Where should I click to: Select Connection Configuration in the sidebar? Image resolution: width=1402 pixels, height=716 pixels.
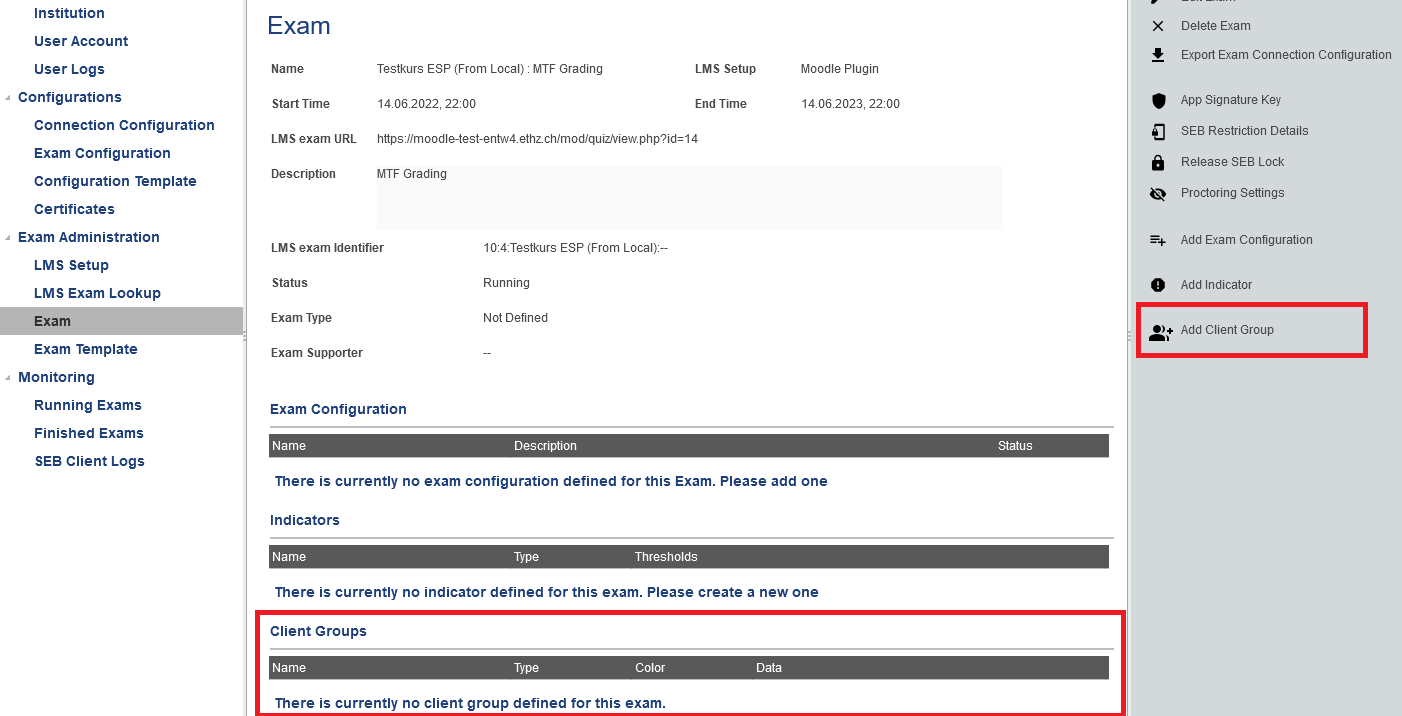click(124, 125)
